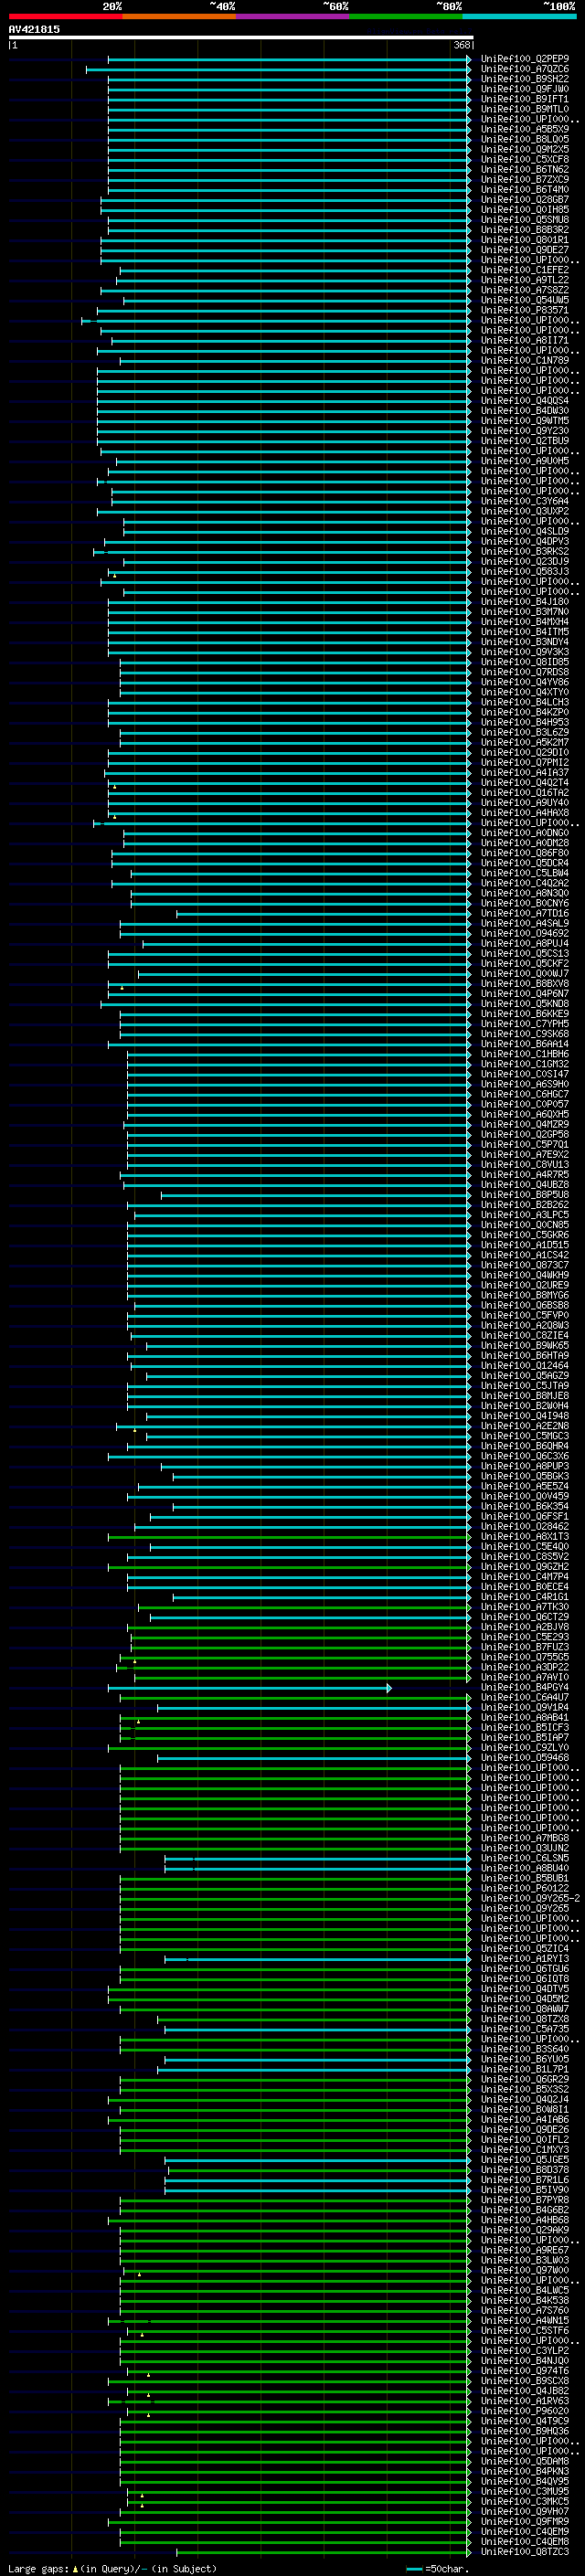Viewport: 585px width, 2576px height.
Task: Select the UniRef100_Q9V1R4 label
Action: click(525, 1708)
